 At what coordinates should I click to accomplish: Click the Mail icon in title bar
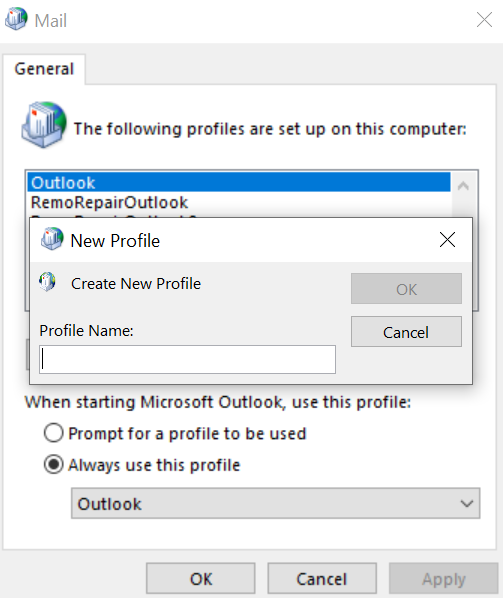[16, 19]
